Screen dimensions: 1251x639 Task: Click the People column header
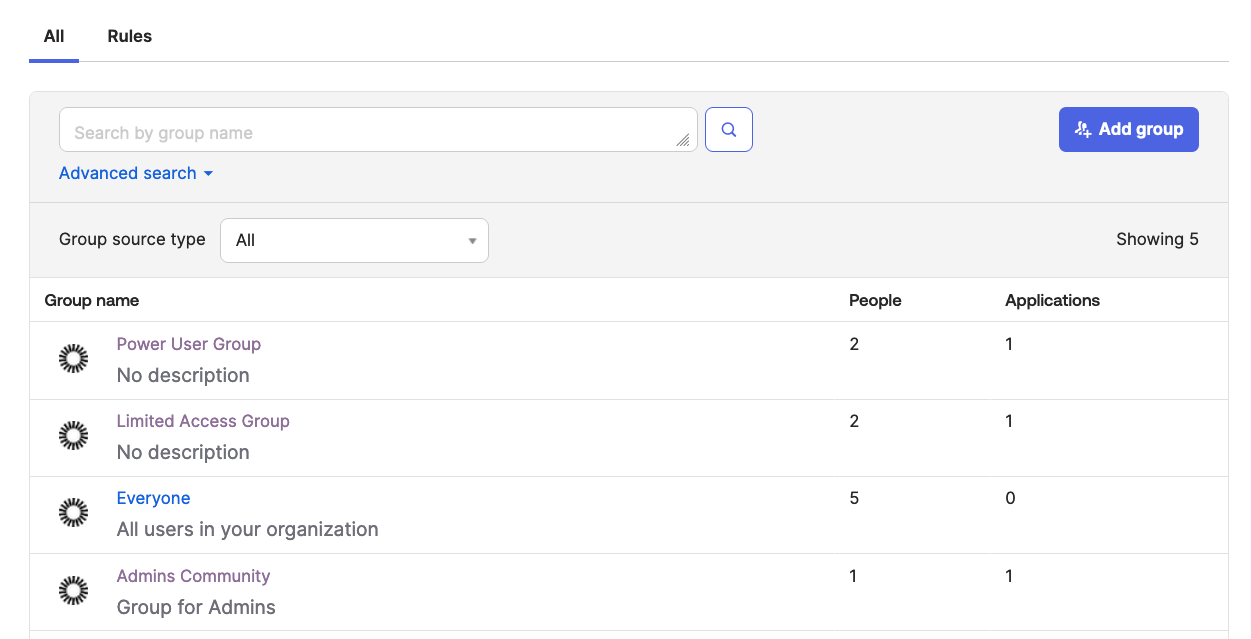click(x=875, y=300)
